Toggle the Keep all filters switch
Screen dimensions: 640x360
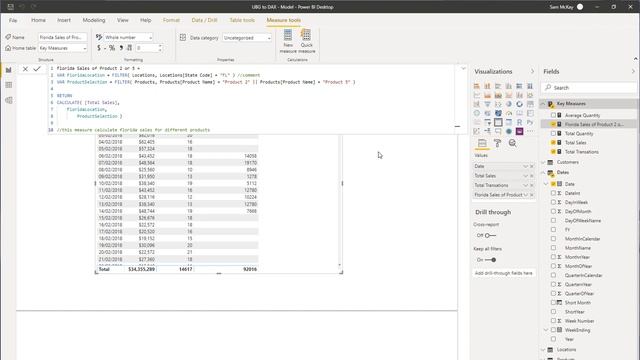tap(490, 260)
